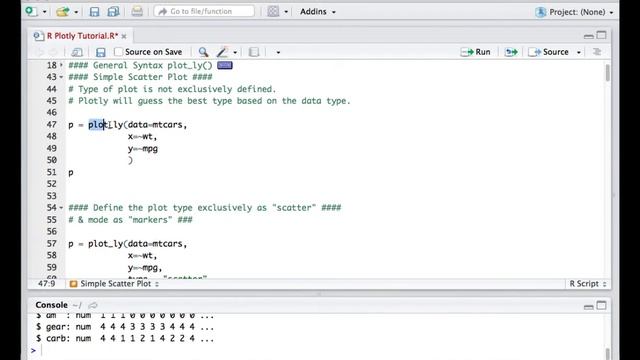Focus the Go to file/function field
The image size is (640, 360).
[204, 11]
